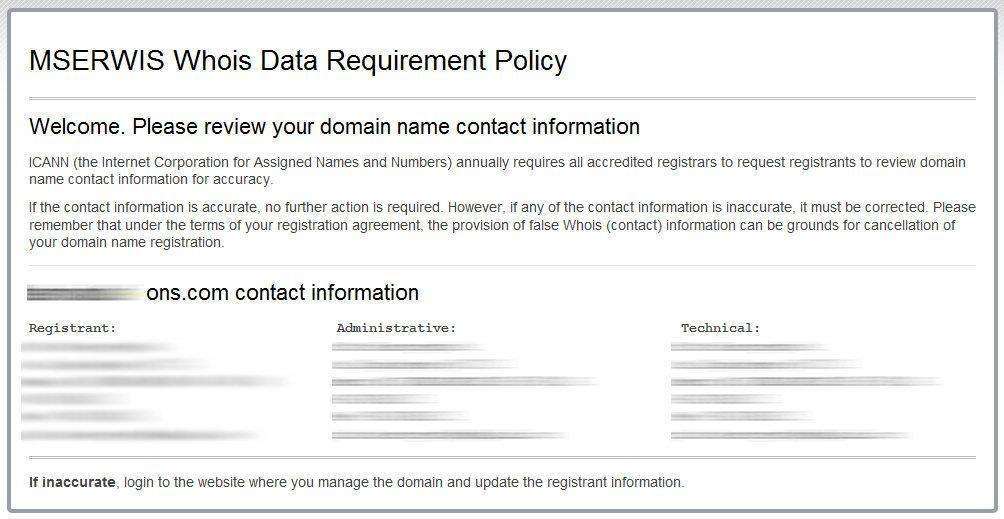The height and width of the screenshot is (519, 1004).
Task: Click last blurred line under Registrant
Action: pos(140,435)
